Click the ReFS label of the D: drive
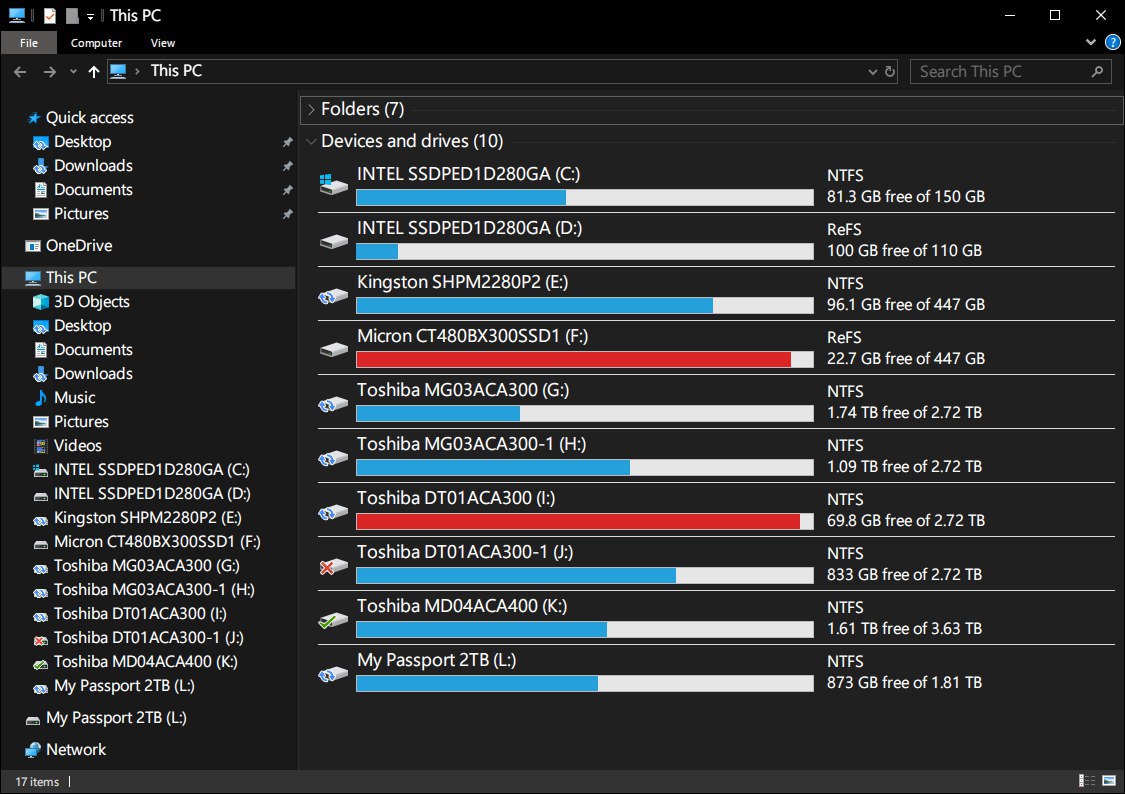This screenshot has width=1125, height=794. (x=844, y=230)
